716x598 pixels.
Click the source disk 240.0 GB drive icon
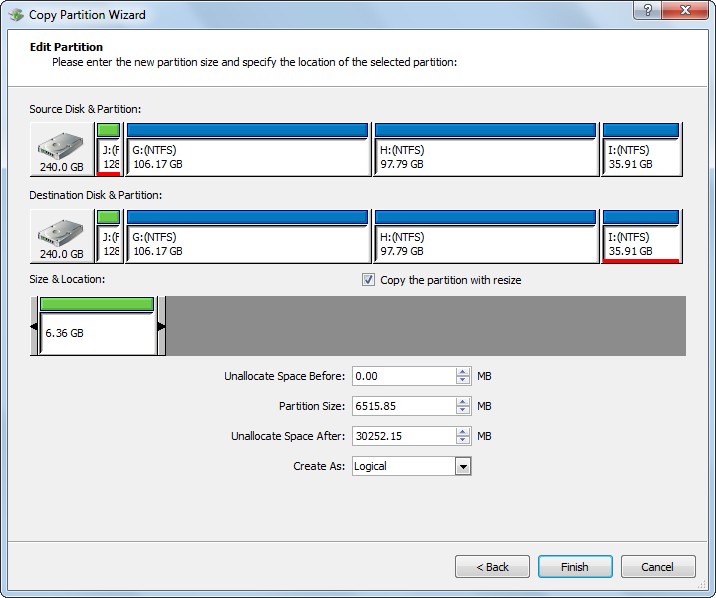[x=62, y=149]
